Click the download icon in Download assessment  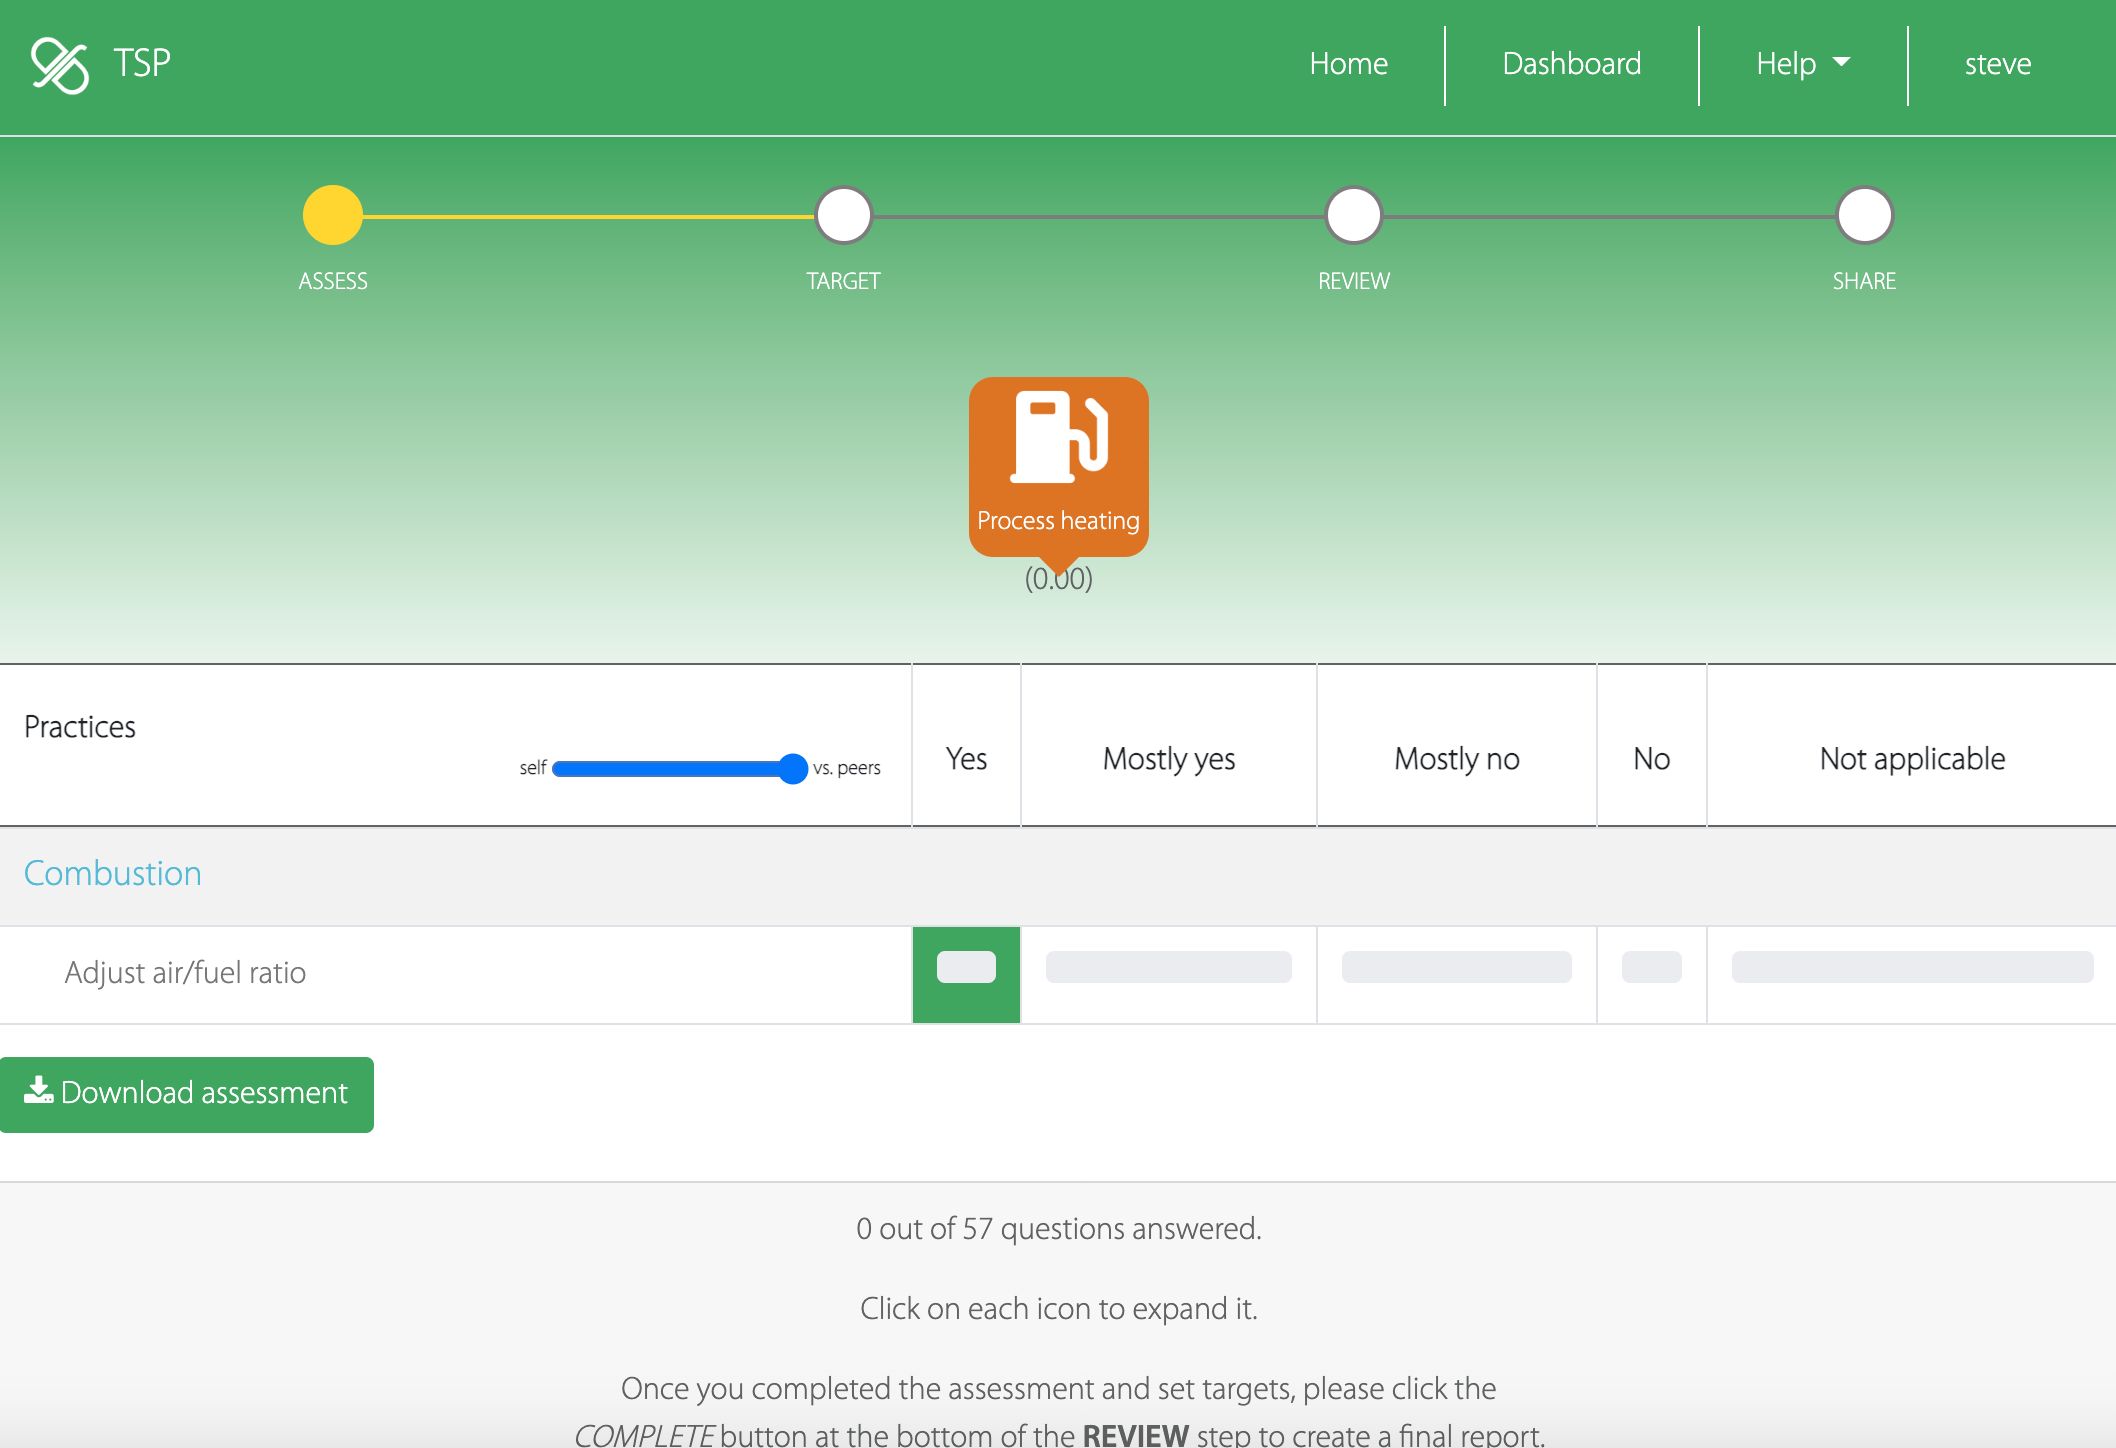(38, 1091)
